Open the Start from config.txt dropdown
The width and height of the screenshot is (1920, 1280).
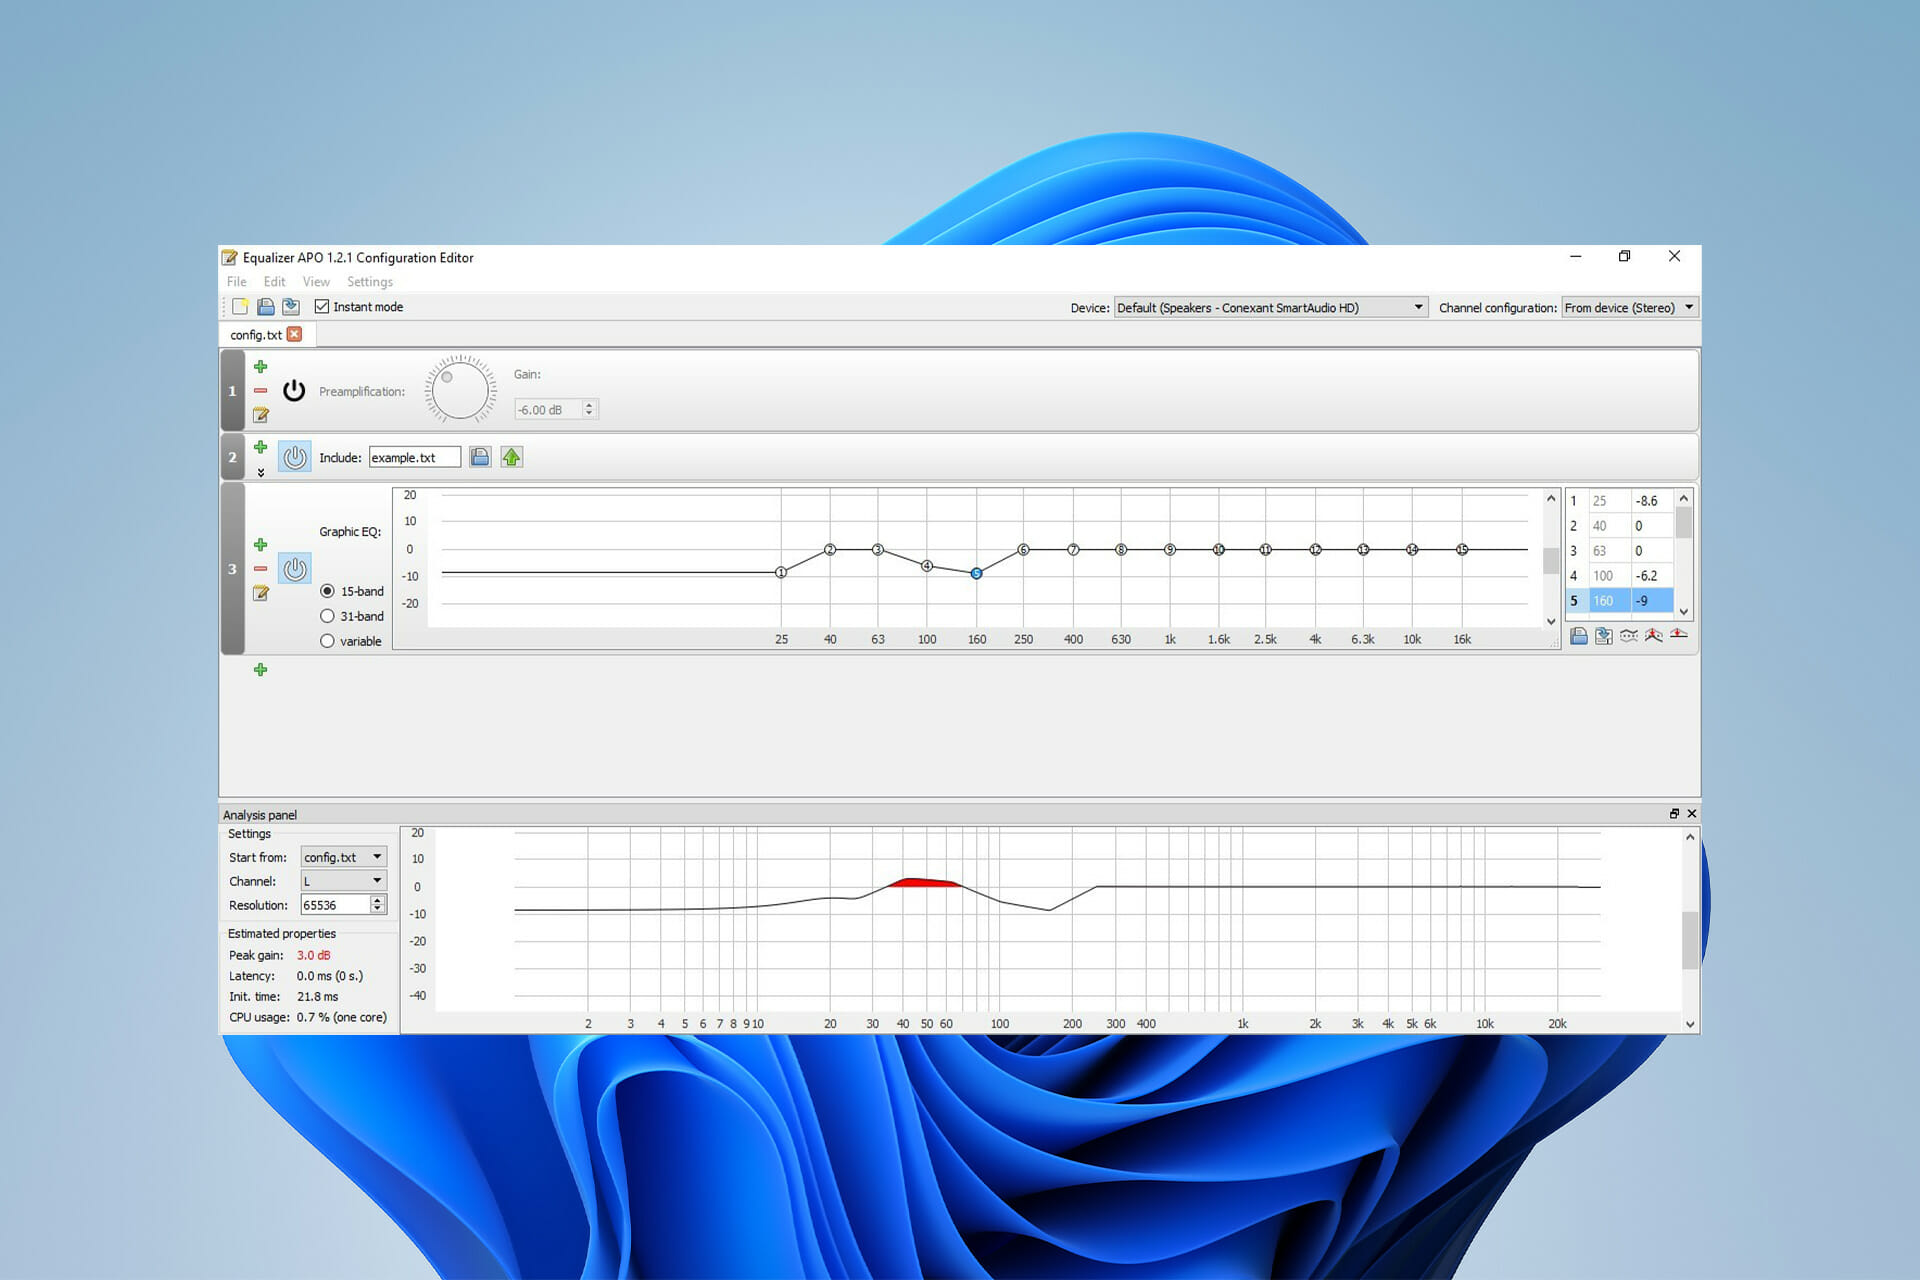click(343, 857)
